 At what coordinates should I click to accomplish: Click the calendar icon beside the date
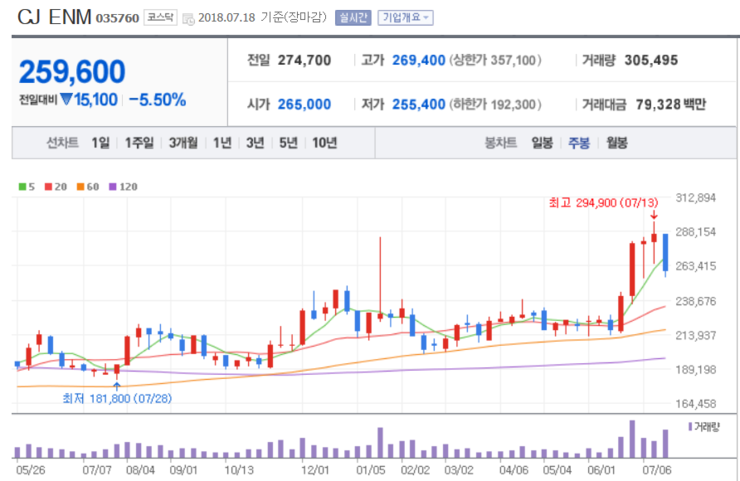tap(188, 19)
